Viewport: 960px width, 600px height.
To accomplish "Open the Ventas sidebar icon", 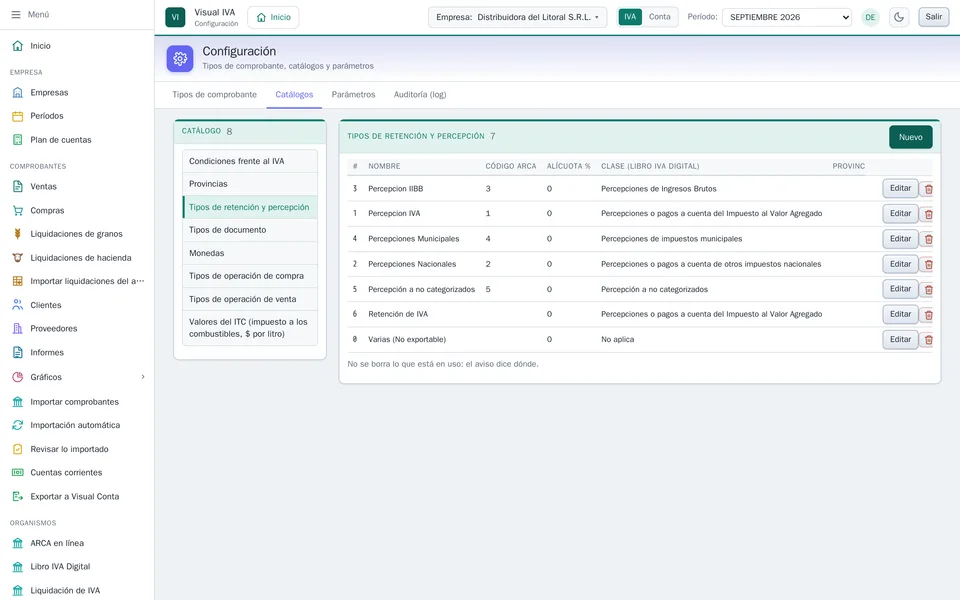I will pos(18,187).
